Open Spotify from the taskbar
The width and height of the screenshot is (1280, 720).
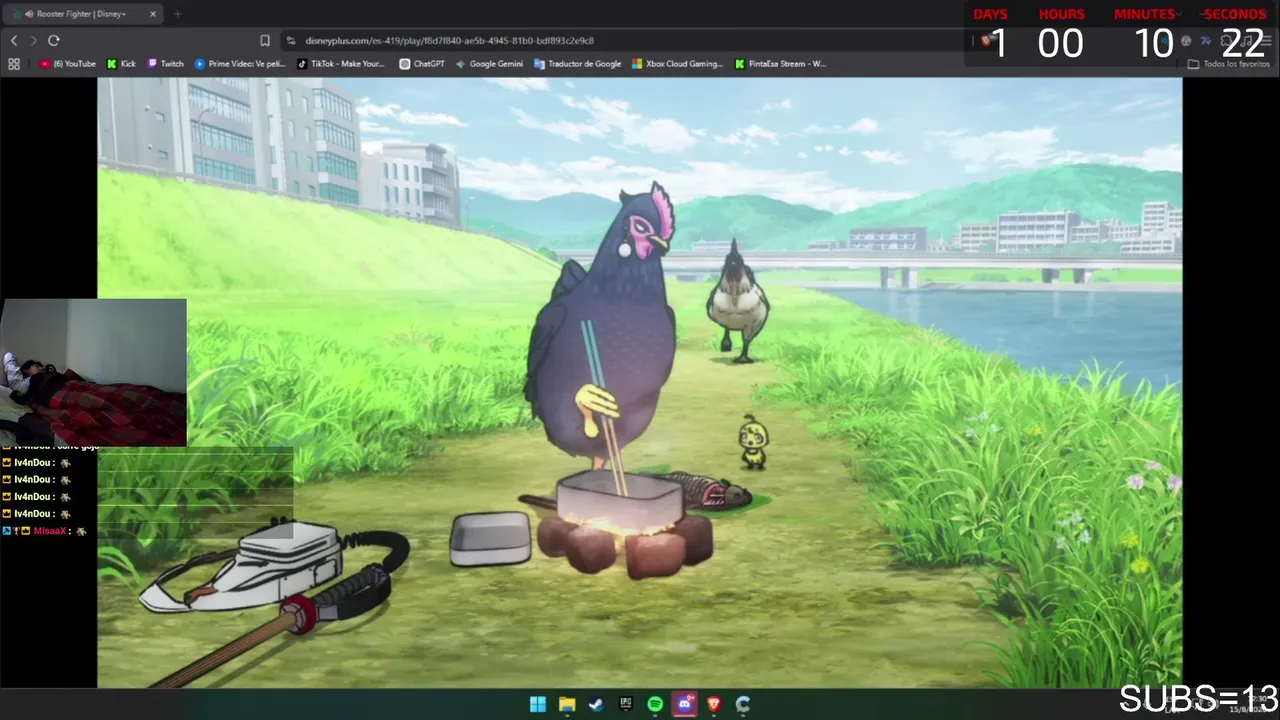pos(655,704)
